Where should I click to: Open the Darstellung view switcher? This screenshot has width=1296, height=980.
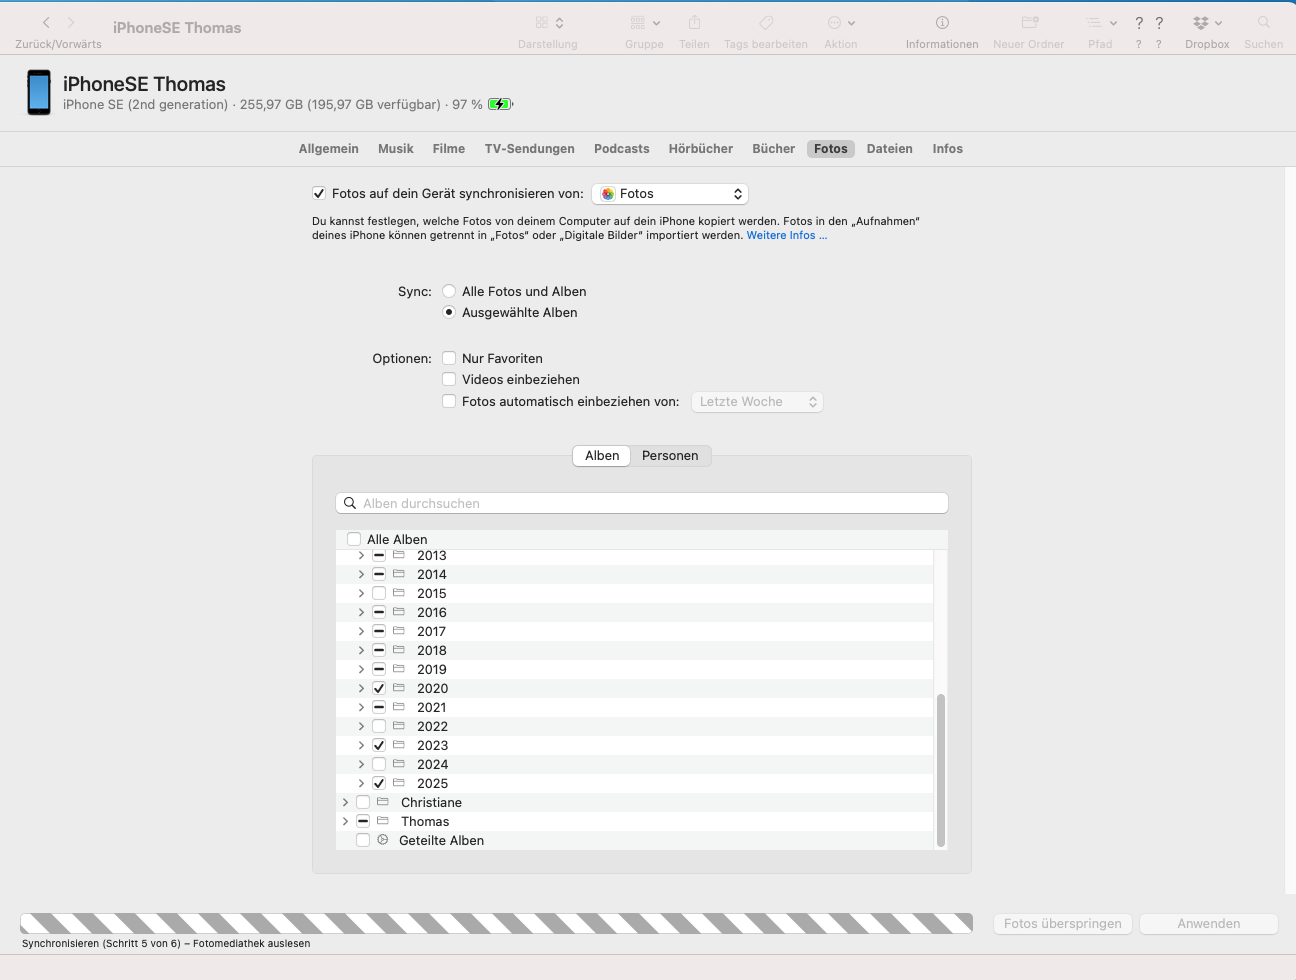point(549,23)
